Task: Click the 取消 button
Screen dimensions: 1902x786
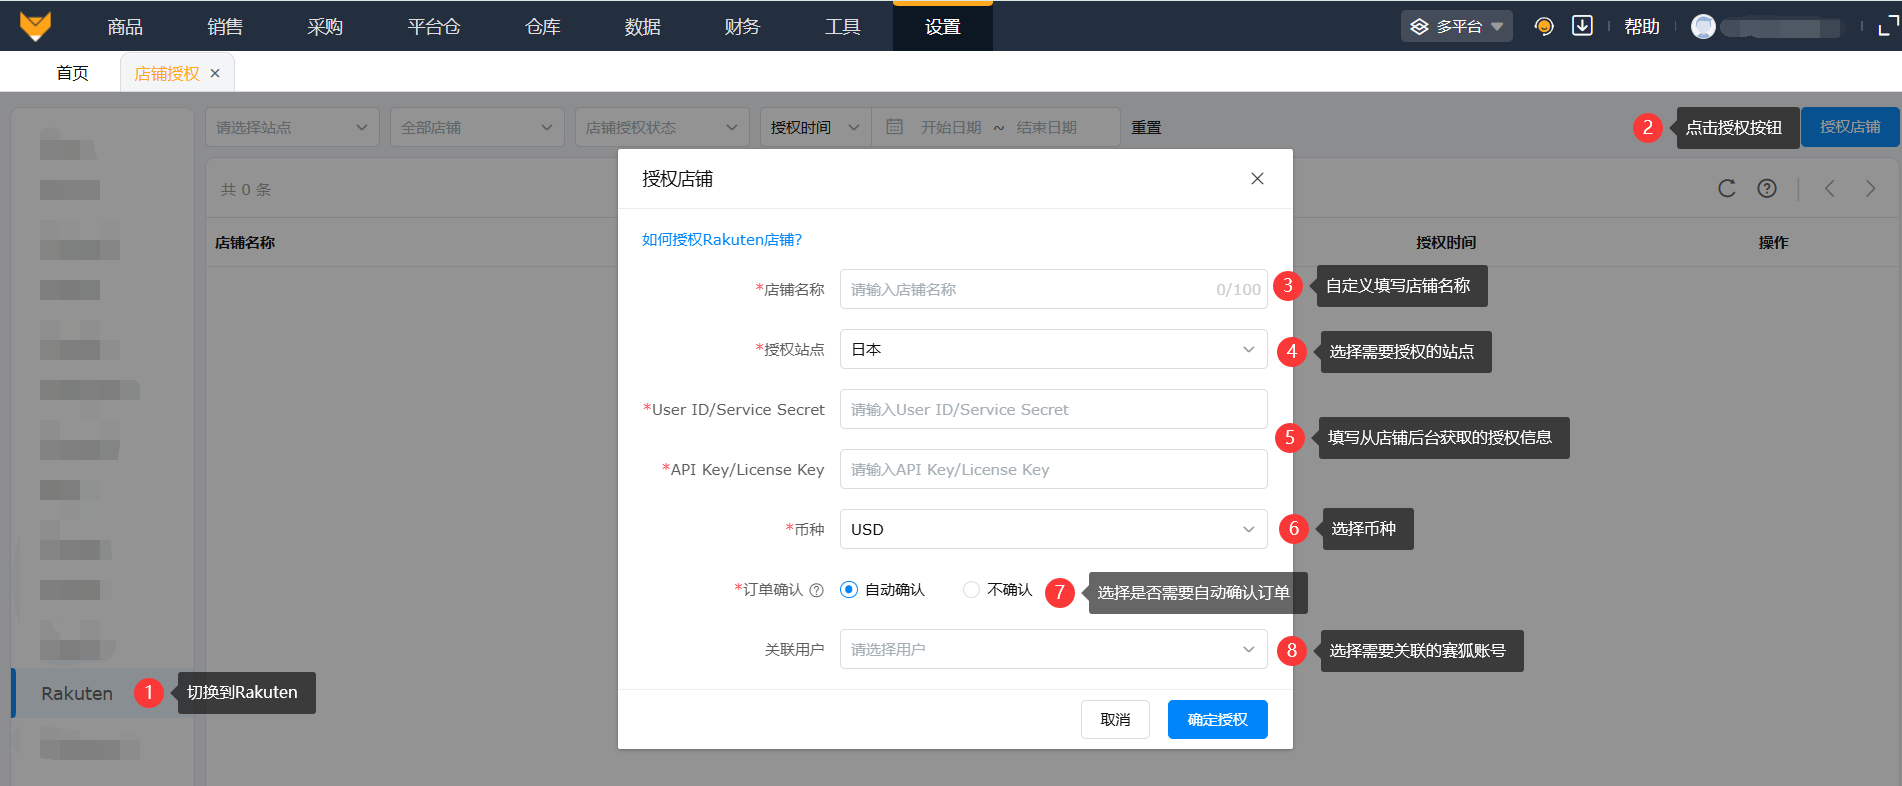Action: (x=1115, y=719)
